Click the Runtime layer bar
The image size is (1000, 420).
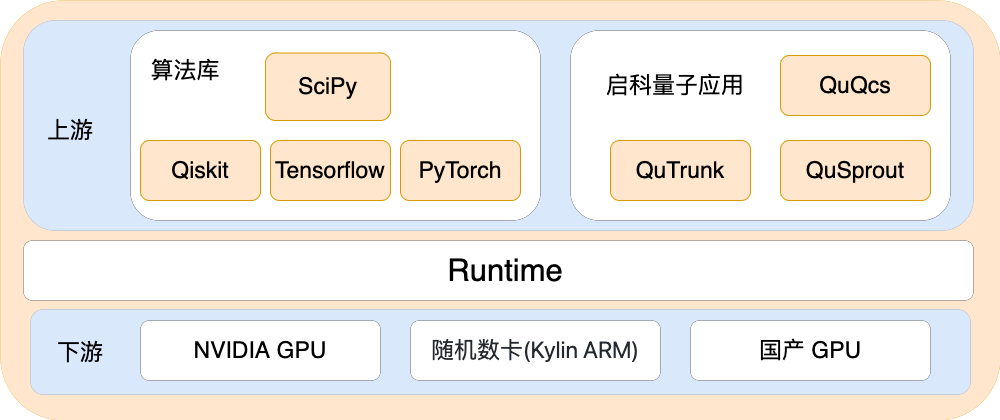coord(499,270)
